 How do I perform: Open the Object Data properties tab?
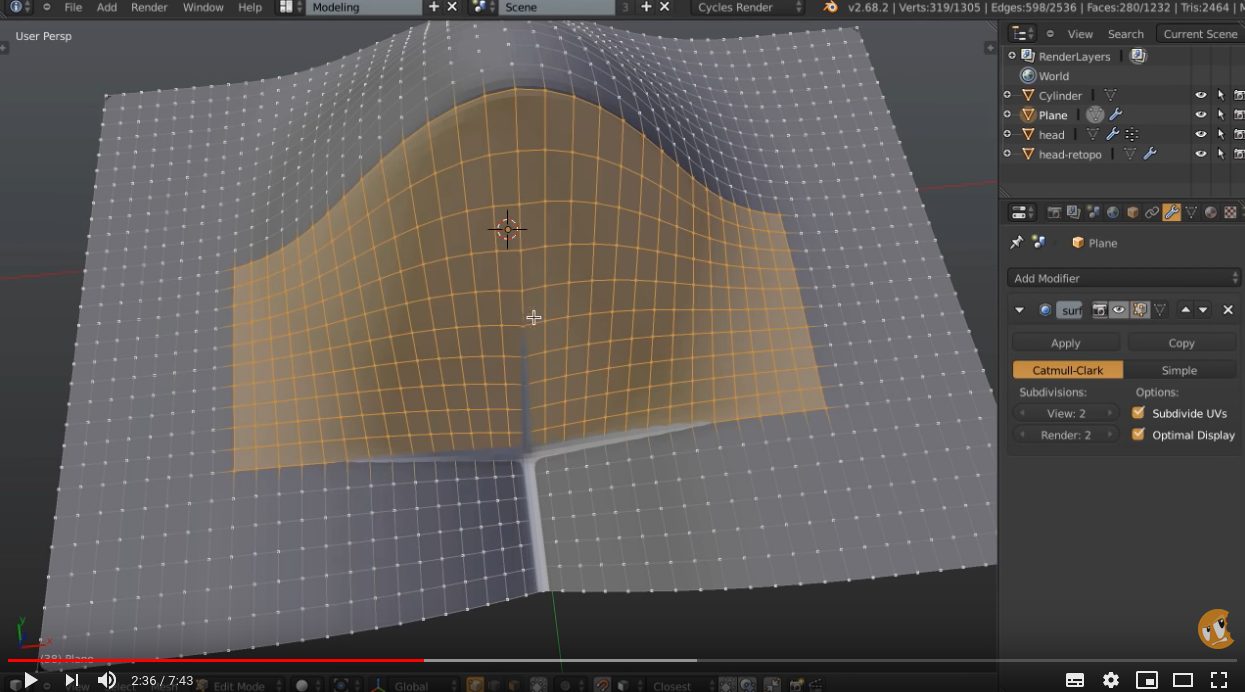click(x=1191, y=211)
